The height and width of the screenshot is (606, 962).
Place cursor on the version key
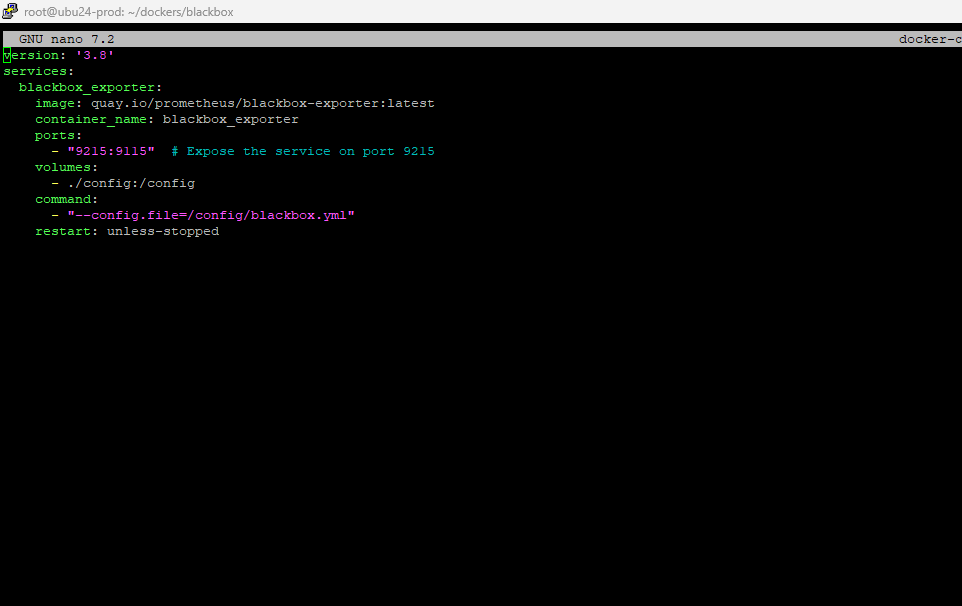(31, 55)
